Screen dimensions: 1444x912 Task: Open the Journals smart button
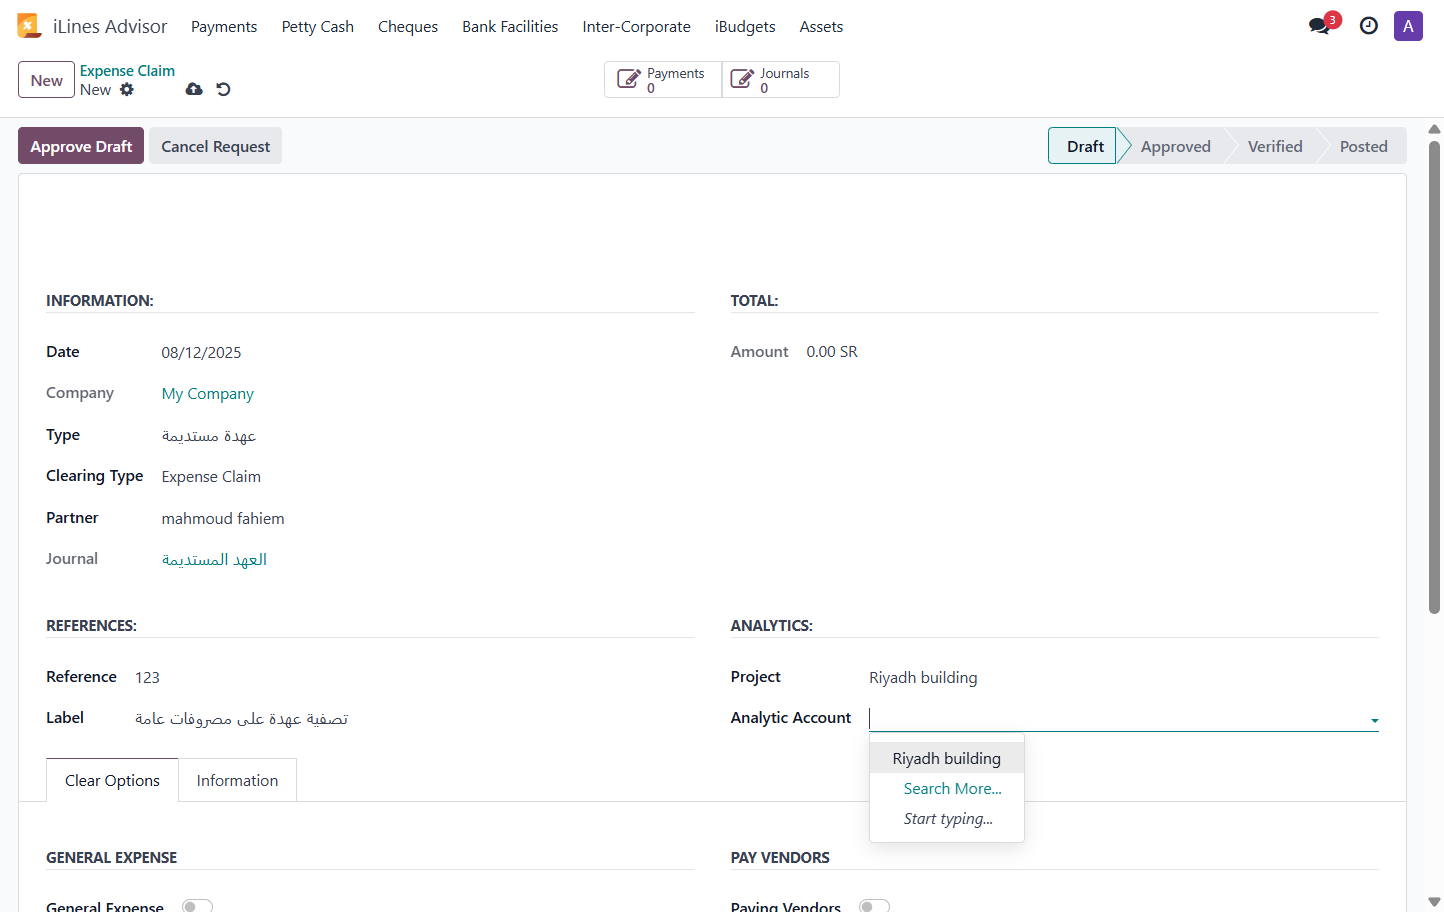(780, 80)
